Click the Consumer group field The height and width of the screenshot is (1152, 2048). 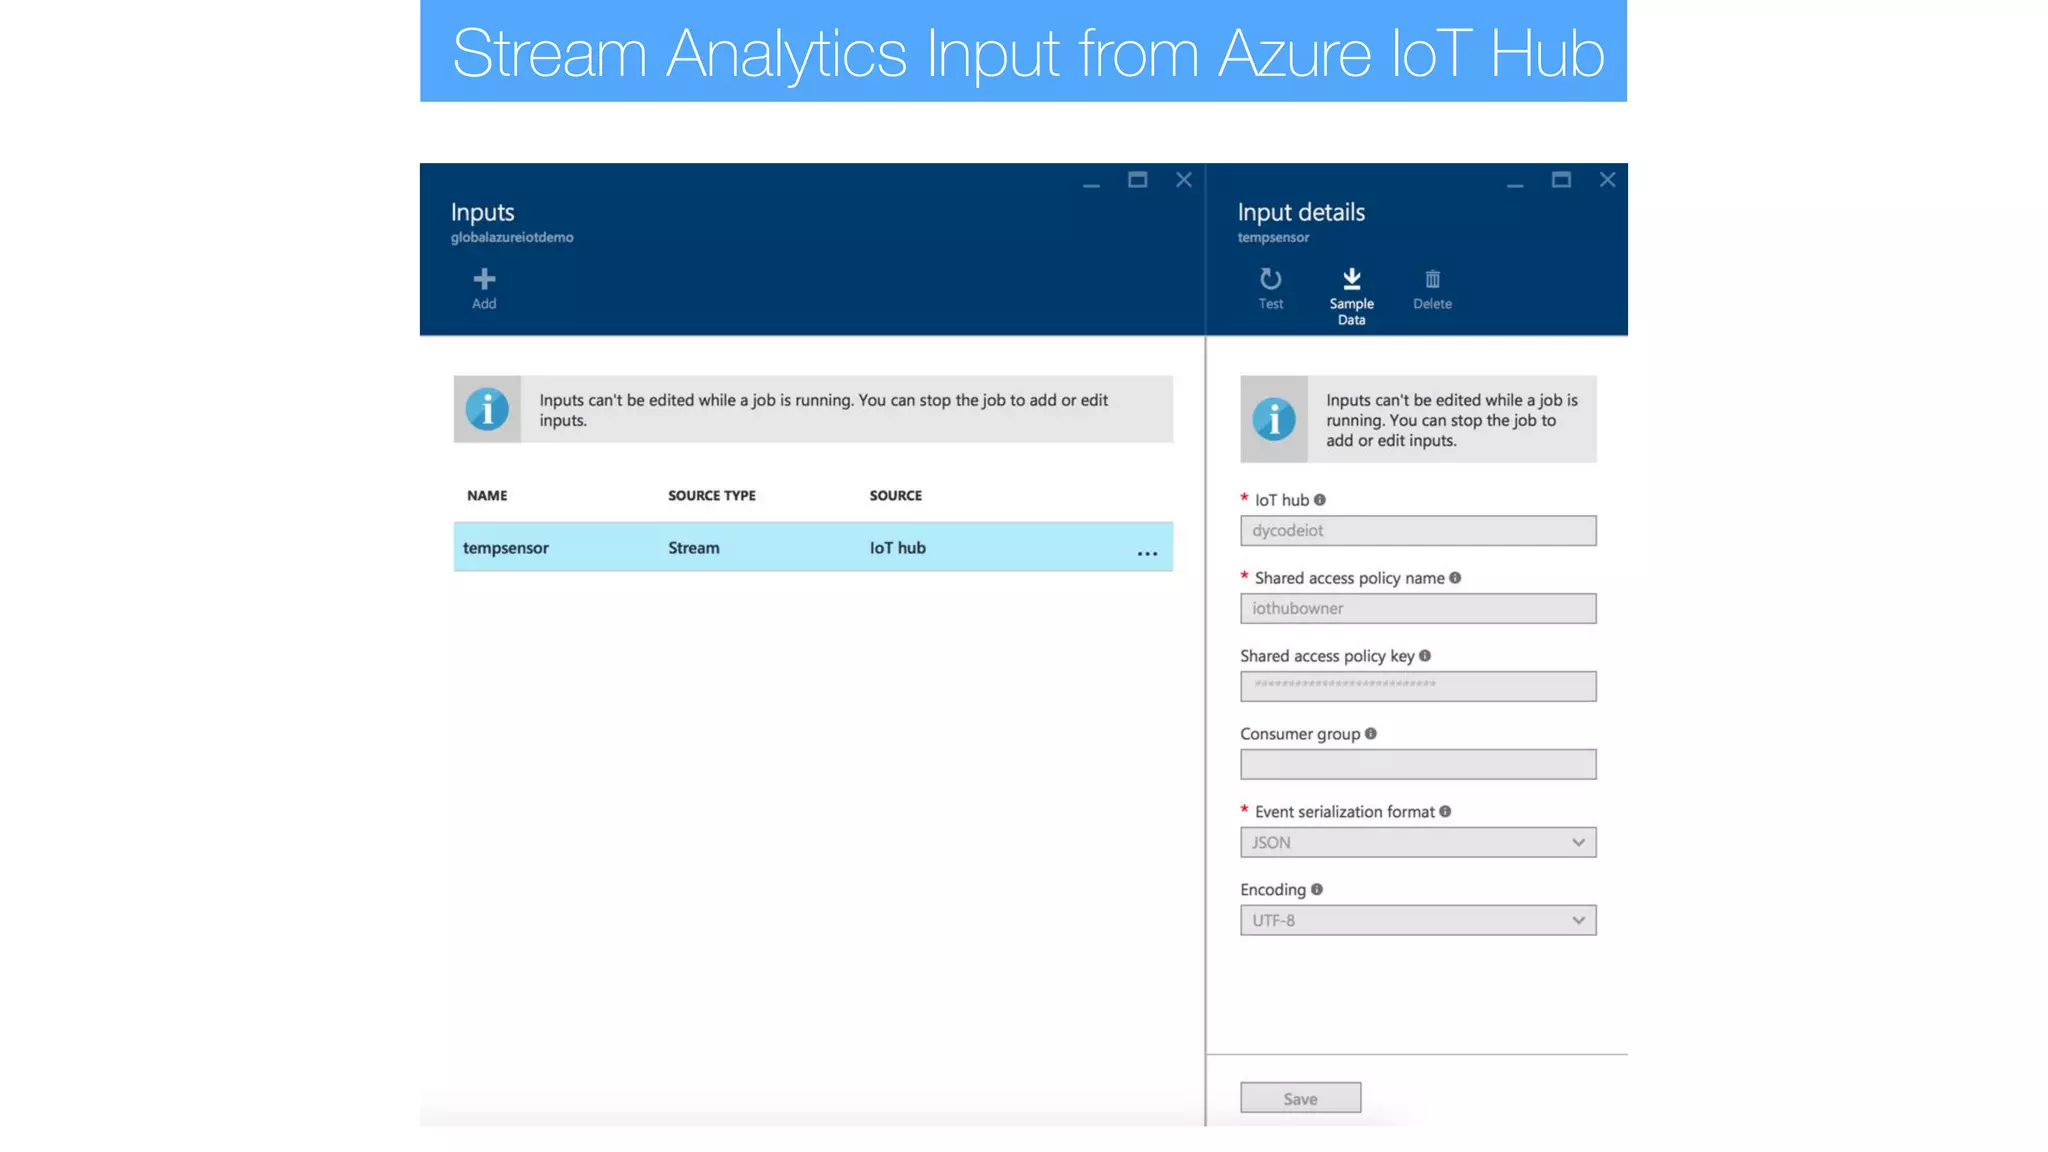[1418, 764]
